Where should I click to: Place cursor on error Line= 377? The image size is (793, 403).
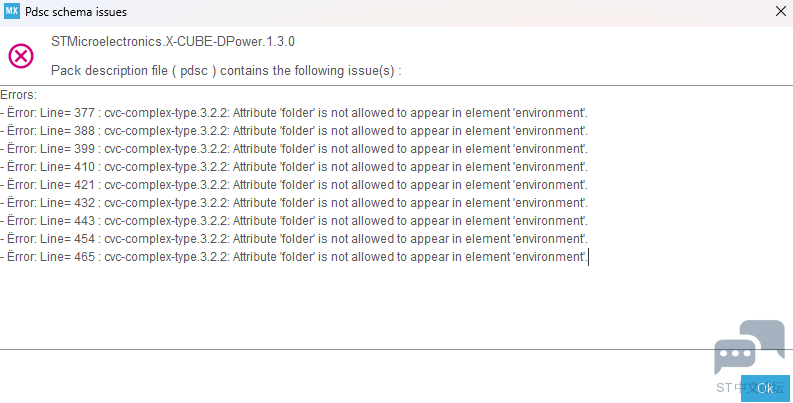(x=294, y=112)
